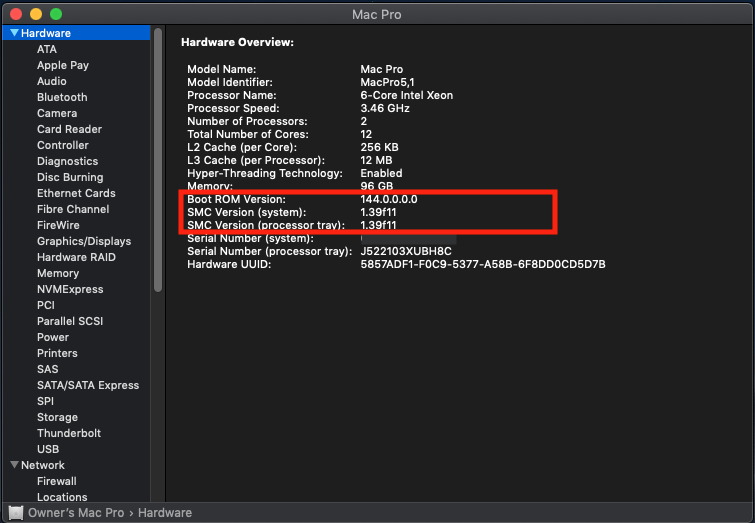This screenshot has width=755, height=523.
Task: Show FireWire information
Action: 58,225
